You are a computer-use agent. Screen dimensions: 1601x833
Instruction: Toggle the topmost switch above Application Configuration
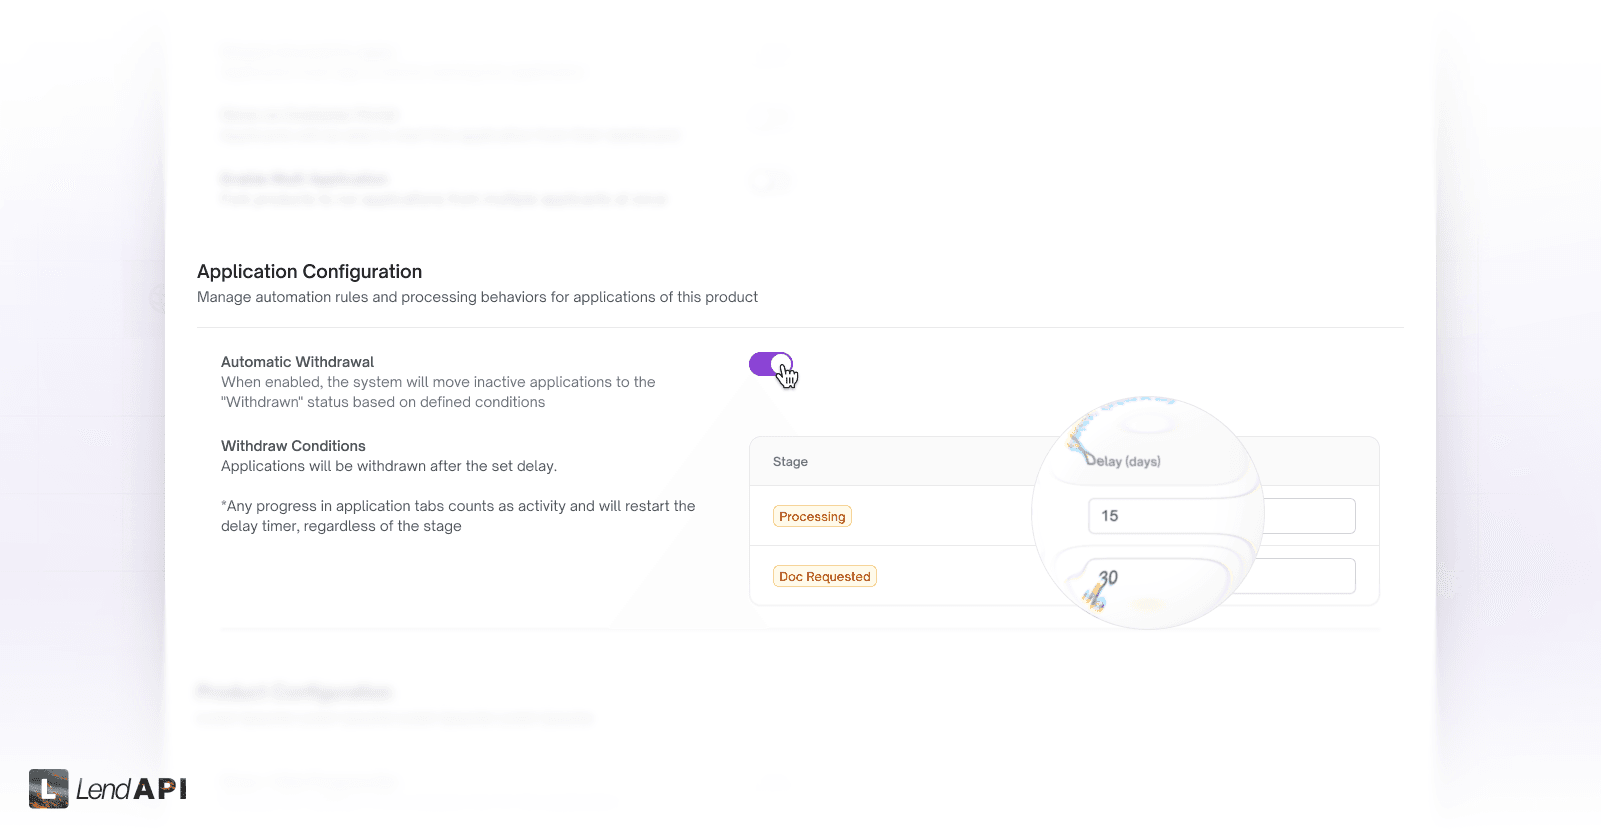coord(770,56)
